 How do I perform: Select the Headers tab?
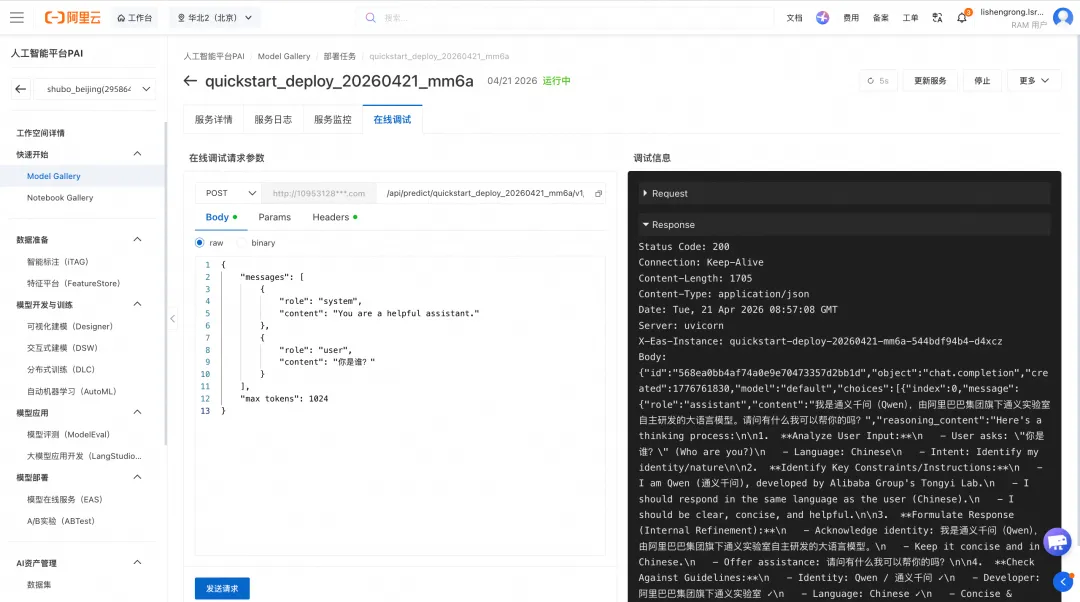pos(334,217)
